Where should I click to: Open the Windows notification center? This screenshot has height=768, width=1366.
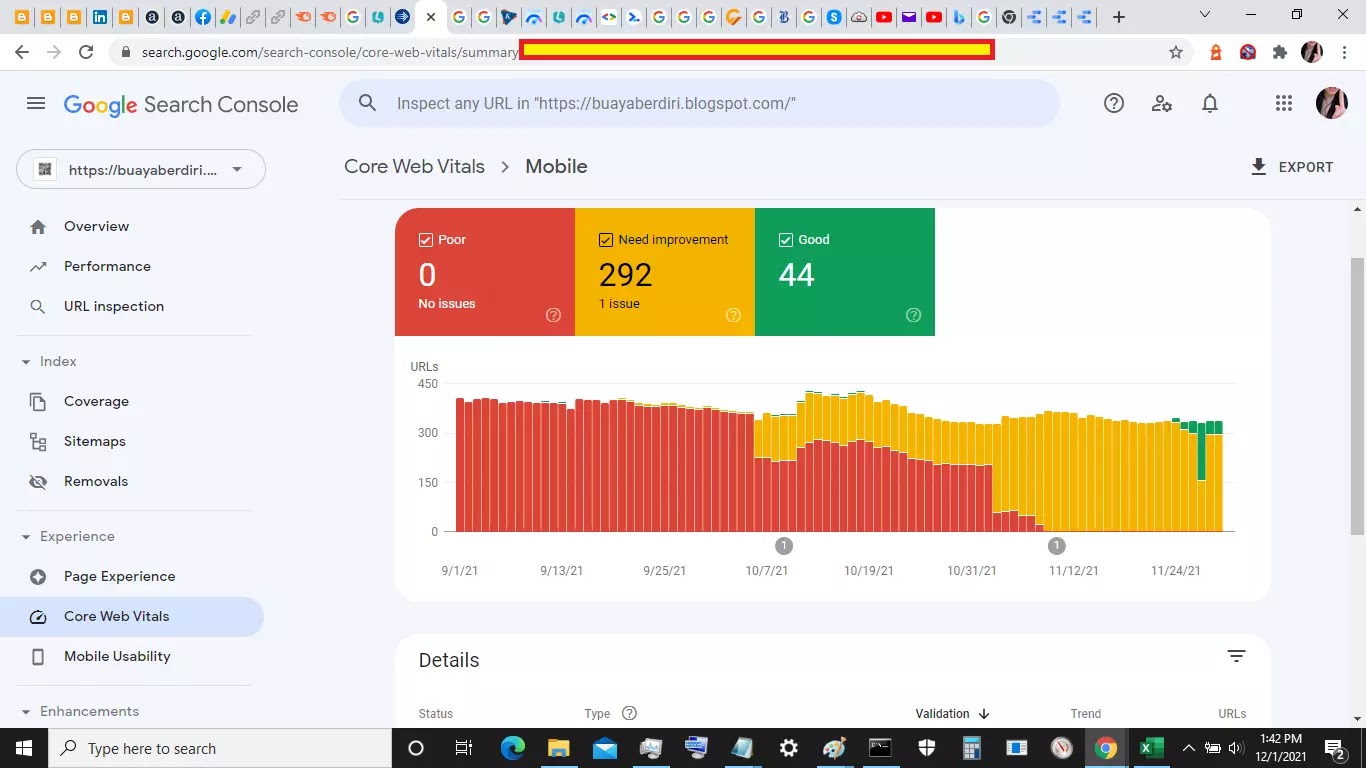tap(1335, 748)
